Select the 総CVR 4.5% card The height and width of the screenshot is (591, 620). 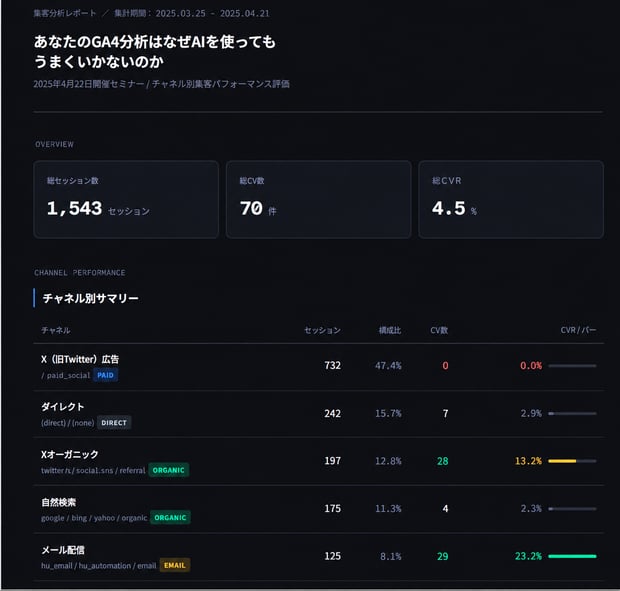511,199
